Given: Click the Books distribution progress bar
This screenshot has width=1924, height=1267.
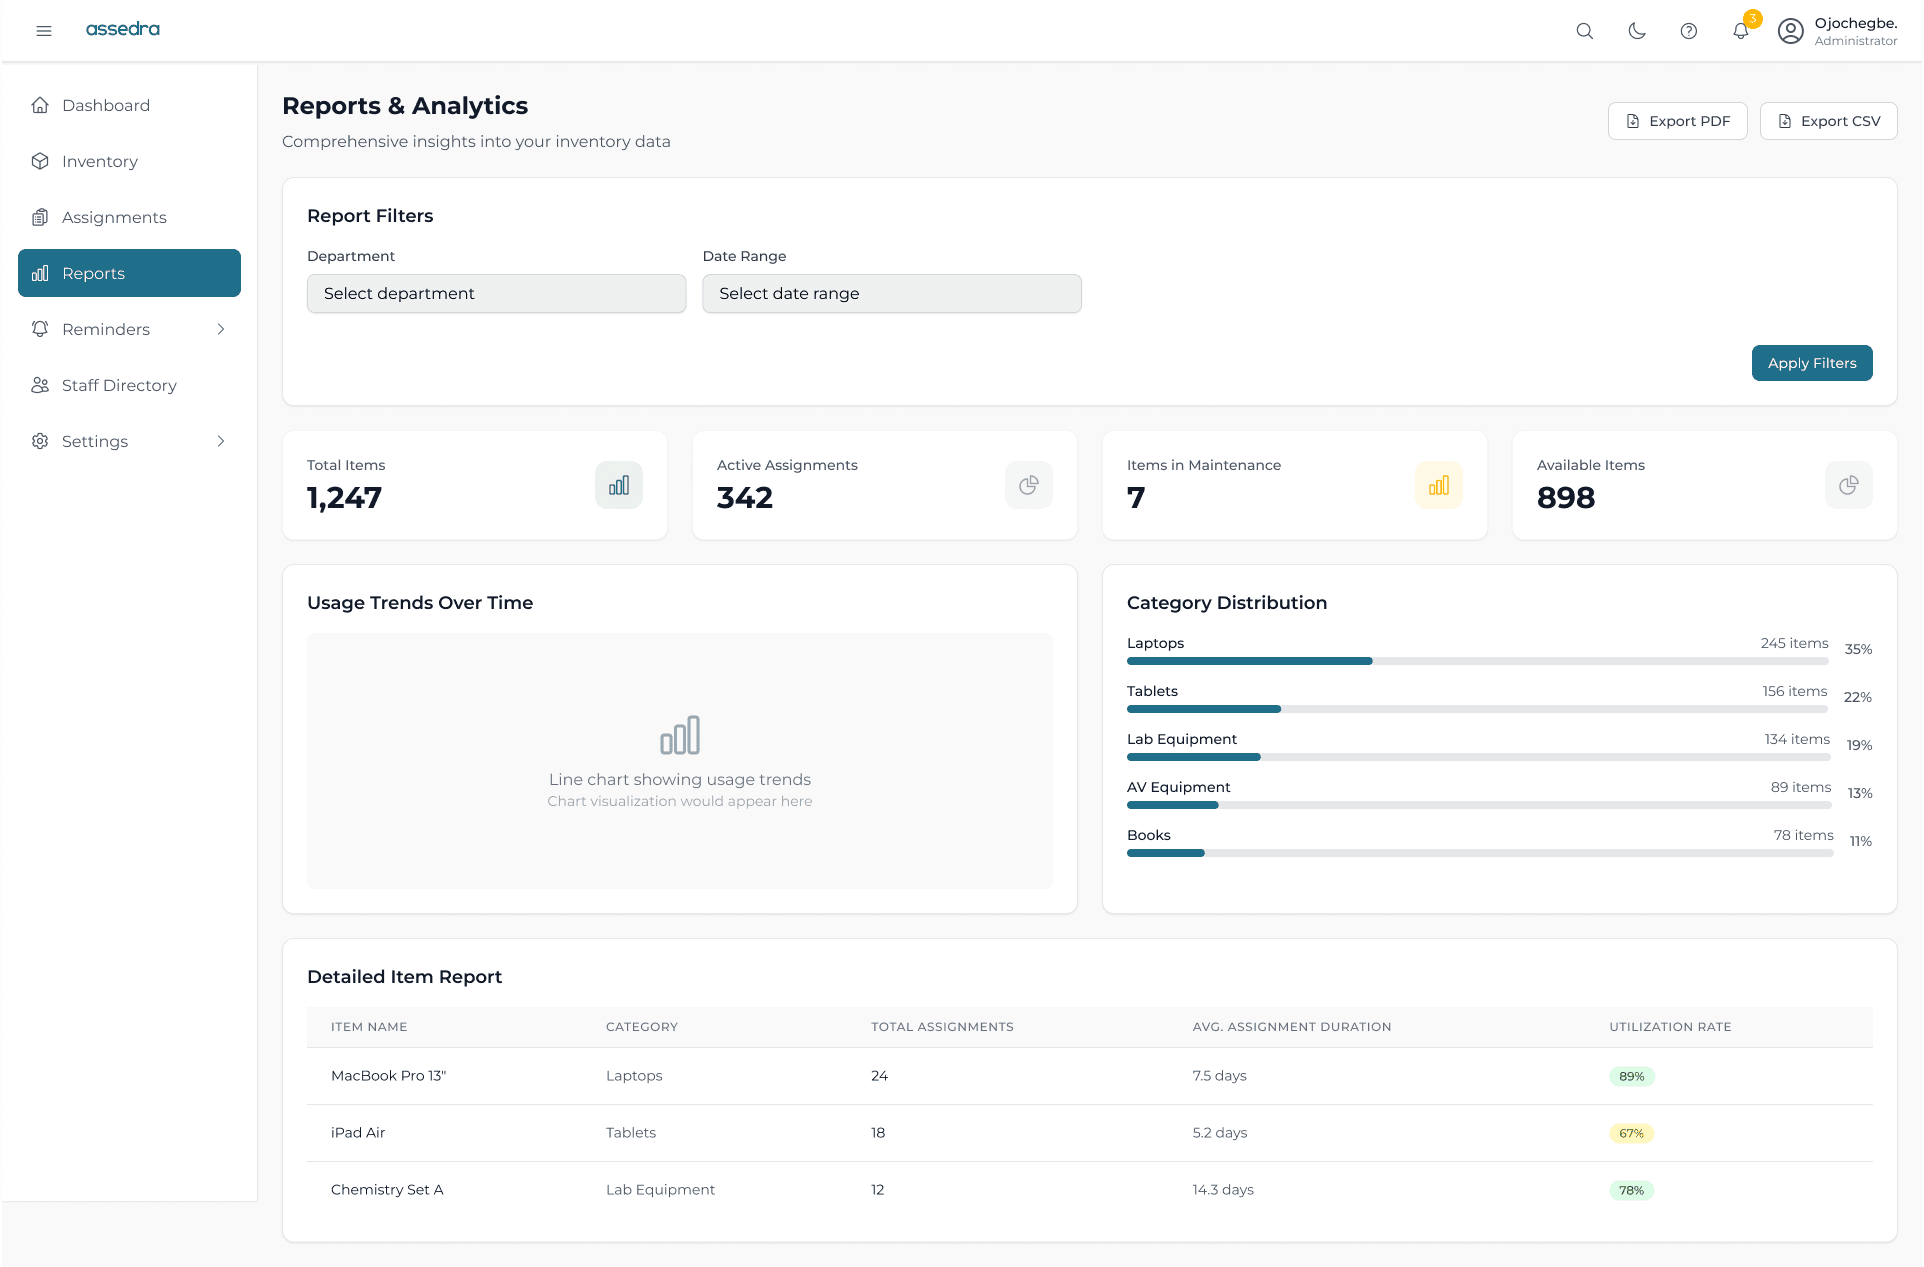Looking at the screenshot, I should (1480, 853).
